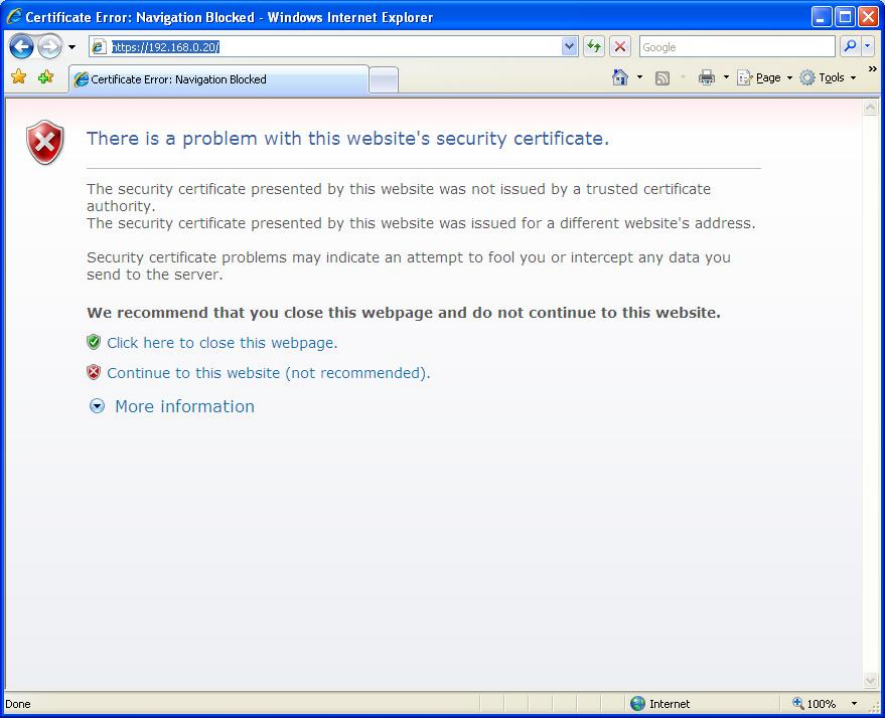
Task: Refresh the page with green arrows icon
Action: coord(594,47)
